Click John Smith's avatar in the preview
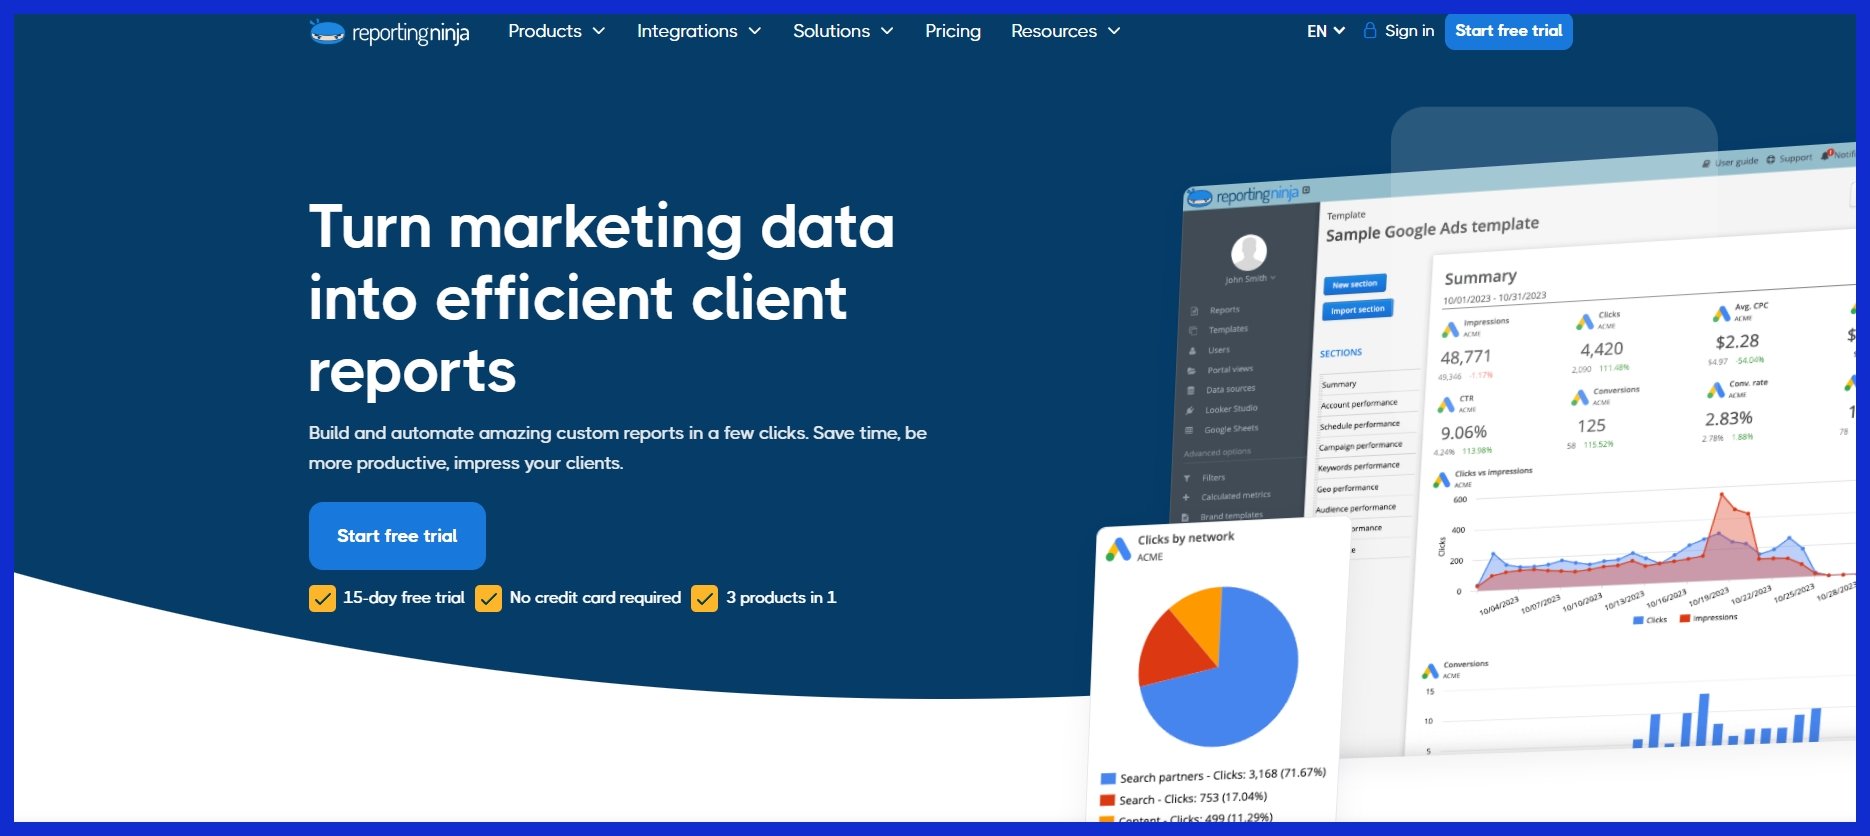 [1248, 252]
